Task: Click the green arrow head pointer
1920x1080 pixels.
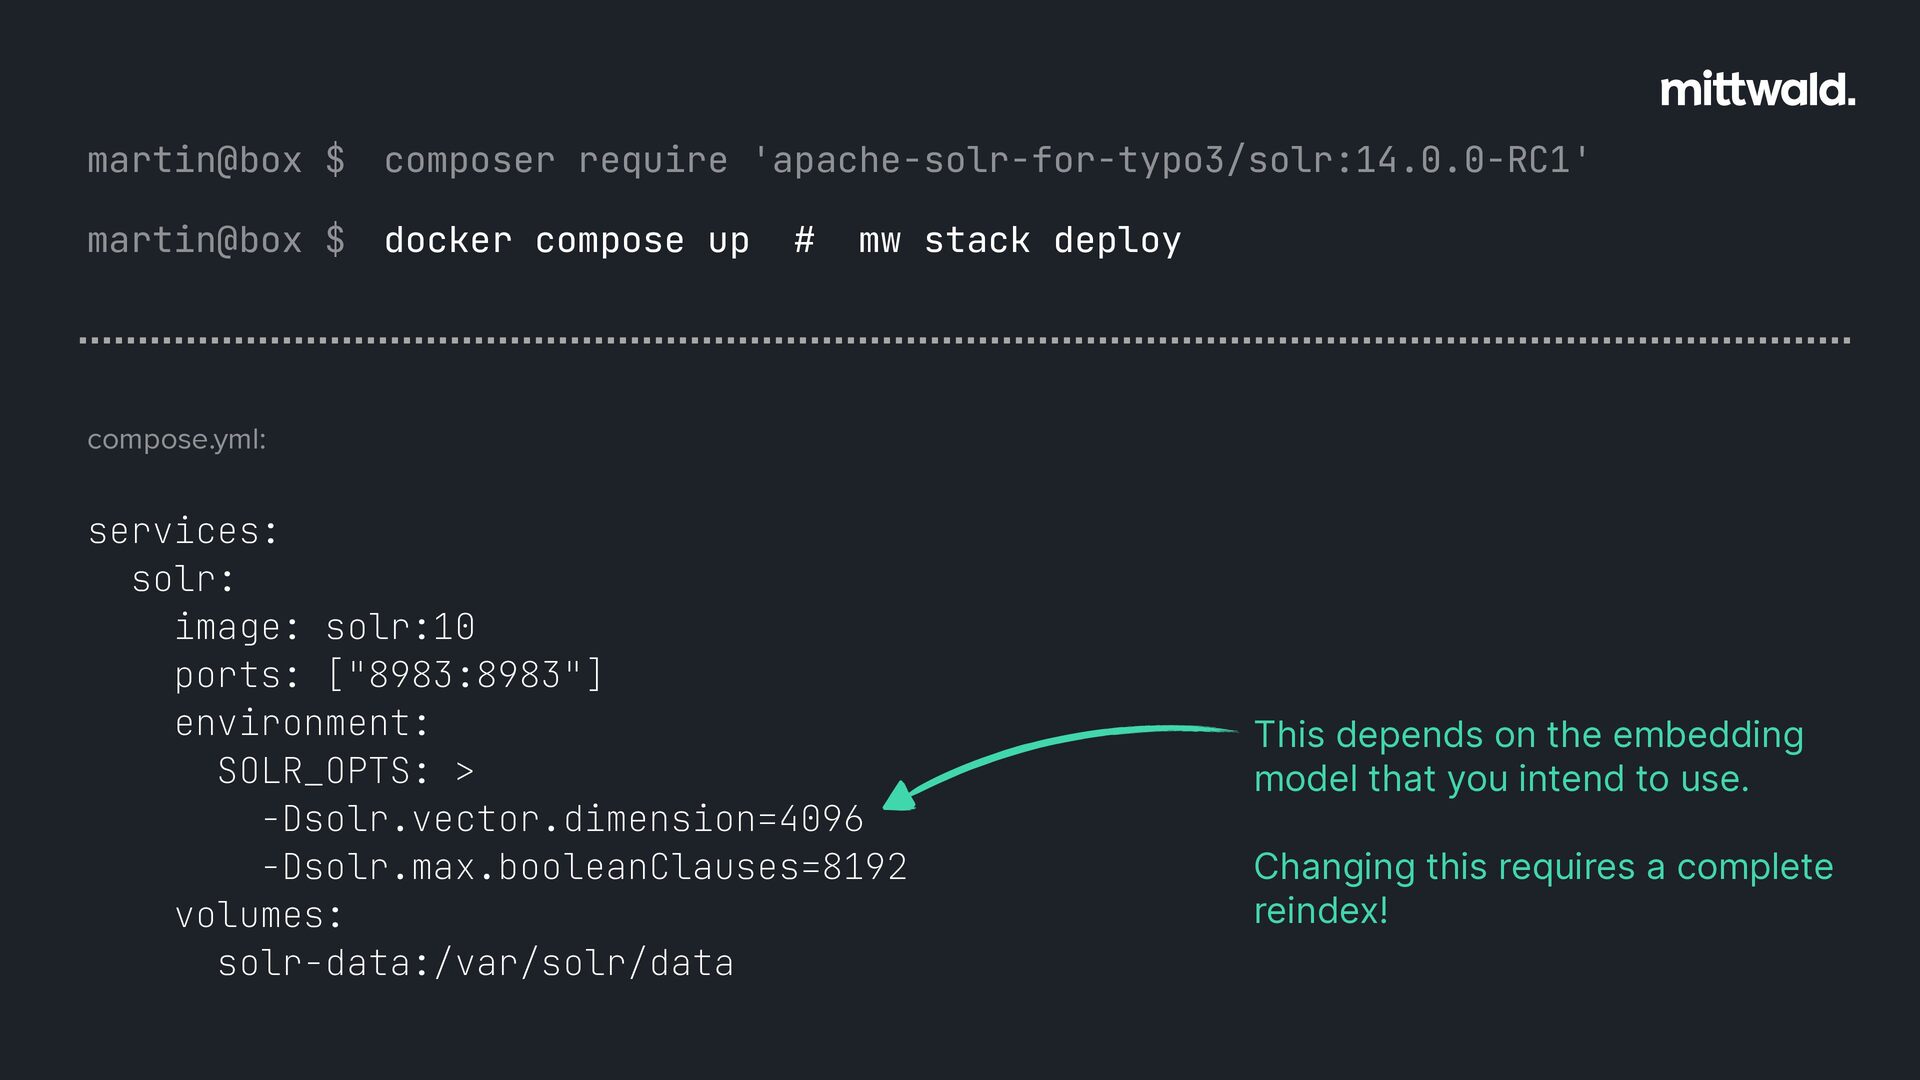Action: (900, 796)
